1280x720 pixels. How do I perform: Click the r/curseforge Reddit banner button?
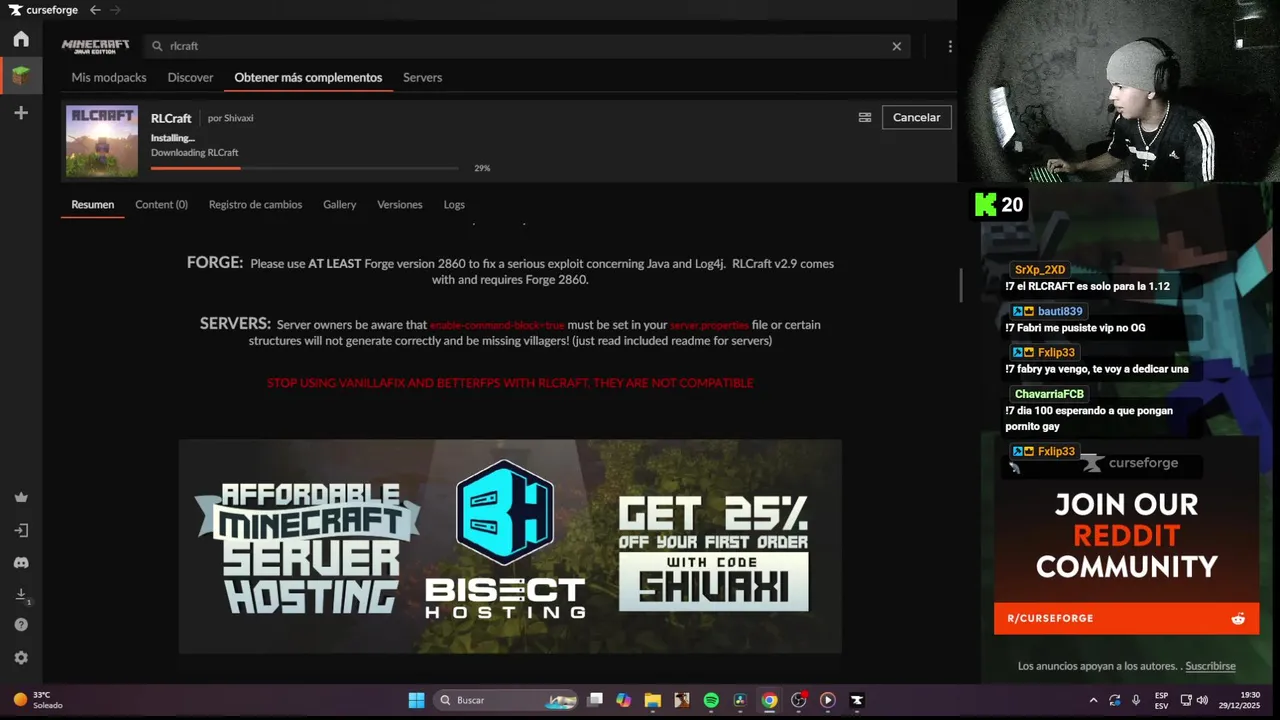1126,618
